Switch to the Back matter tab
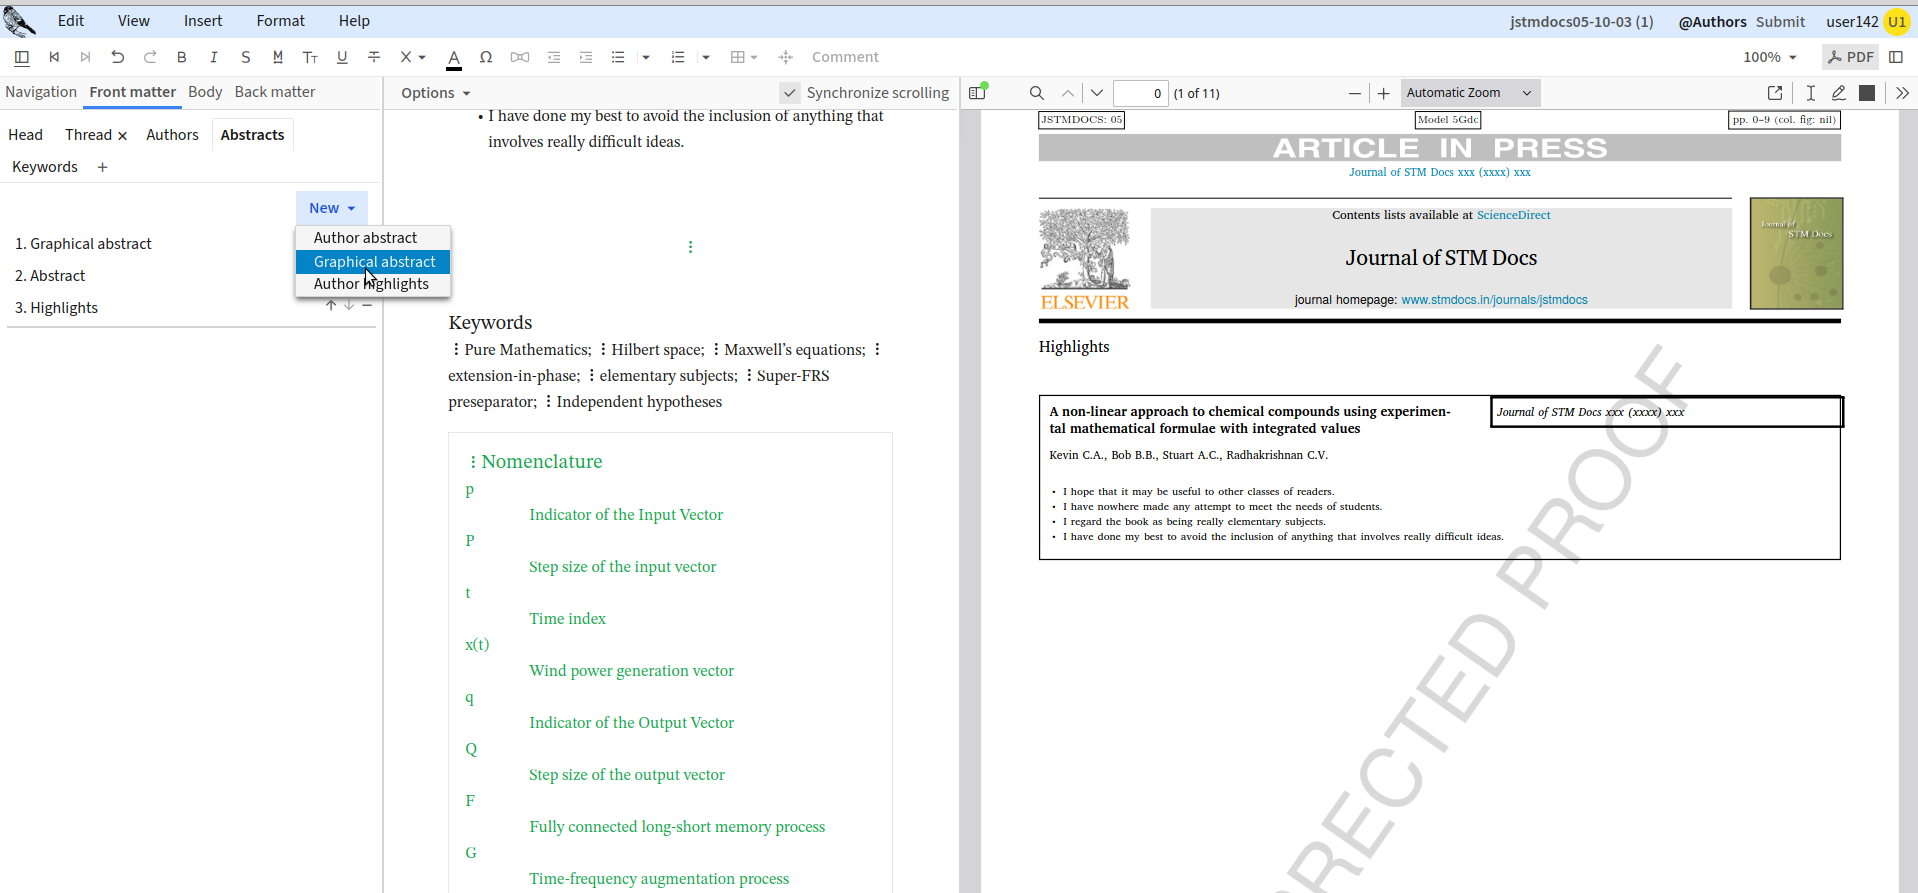The height and width of the screenshot is (893, 1918). 274,92
